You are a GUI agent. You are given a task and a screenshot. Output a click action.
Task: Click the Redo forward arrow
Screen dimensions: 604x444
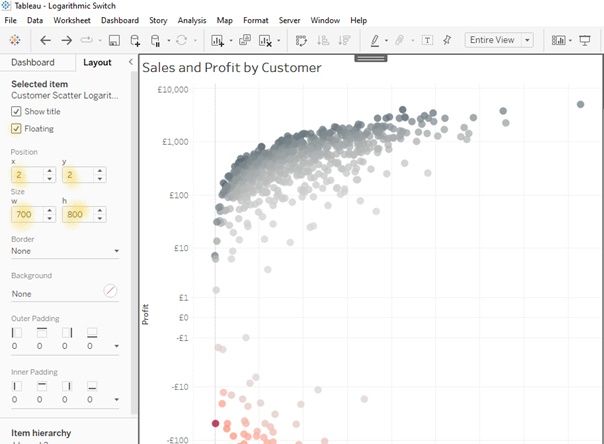coord(67,40)
